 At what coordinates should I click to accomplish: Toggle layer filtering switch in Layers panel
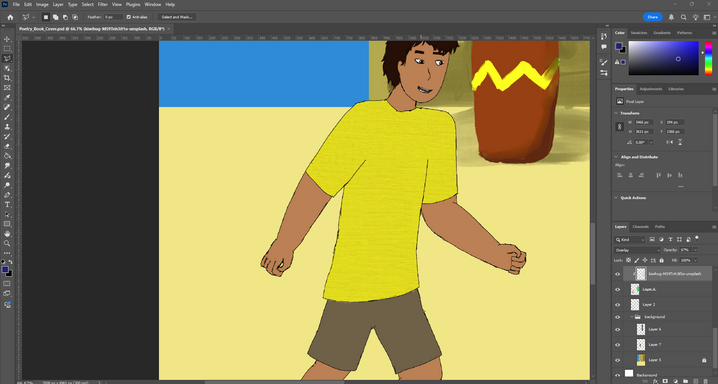[696, 238]
